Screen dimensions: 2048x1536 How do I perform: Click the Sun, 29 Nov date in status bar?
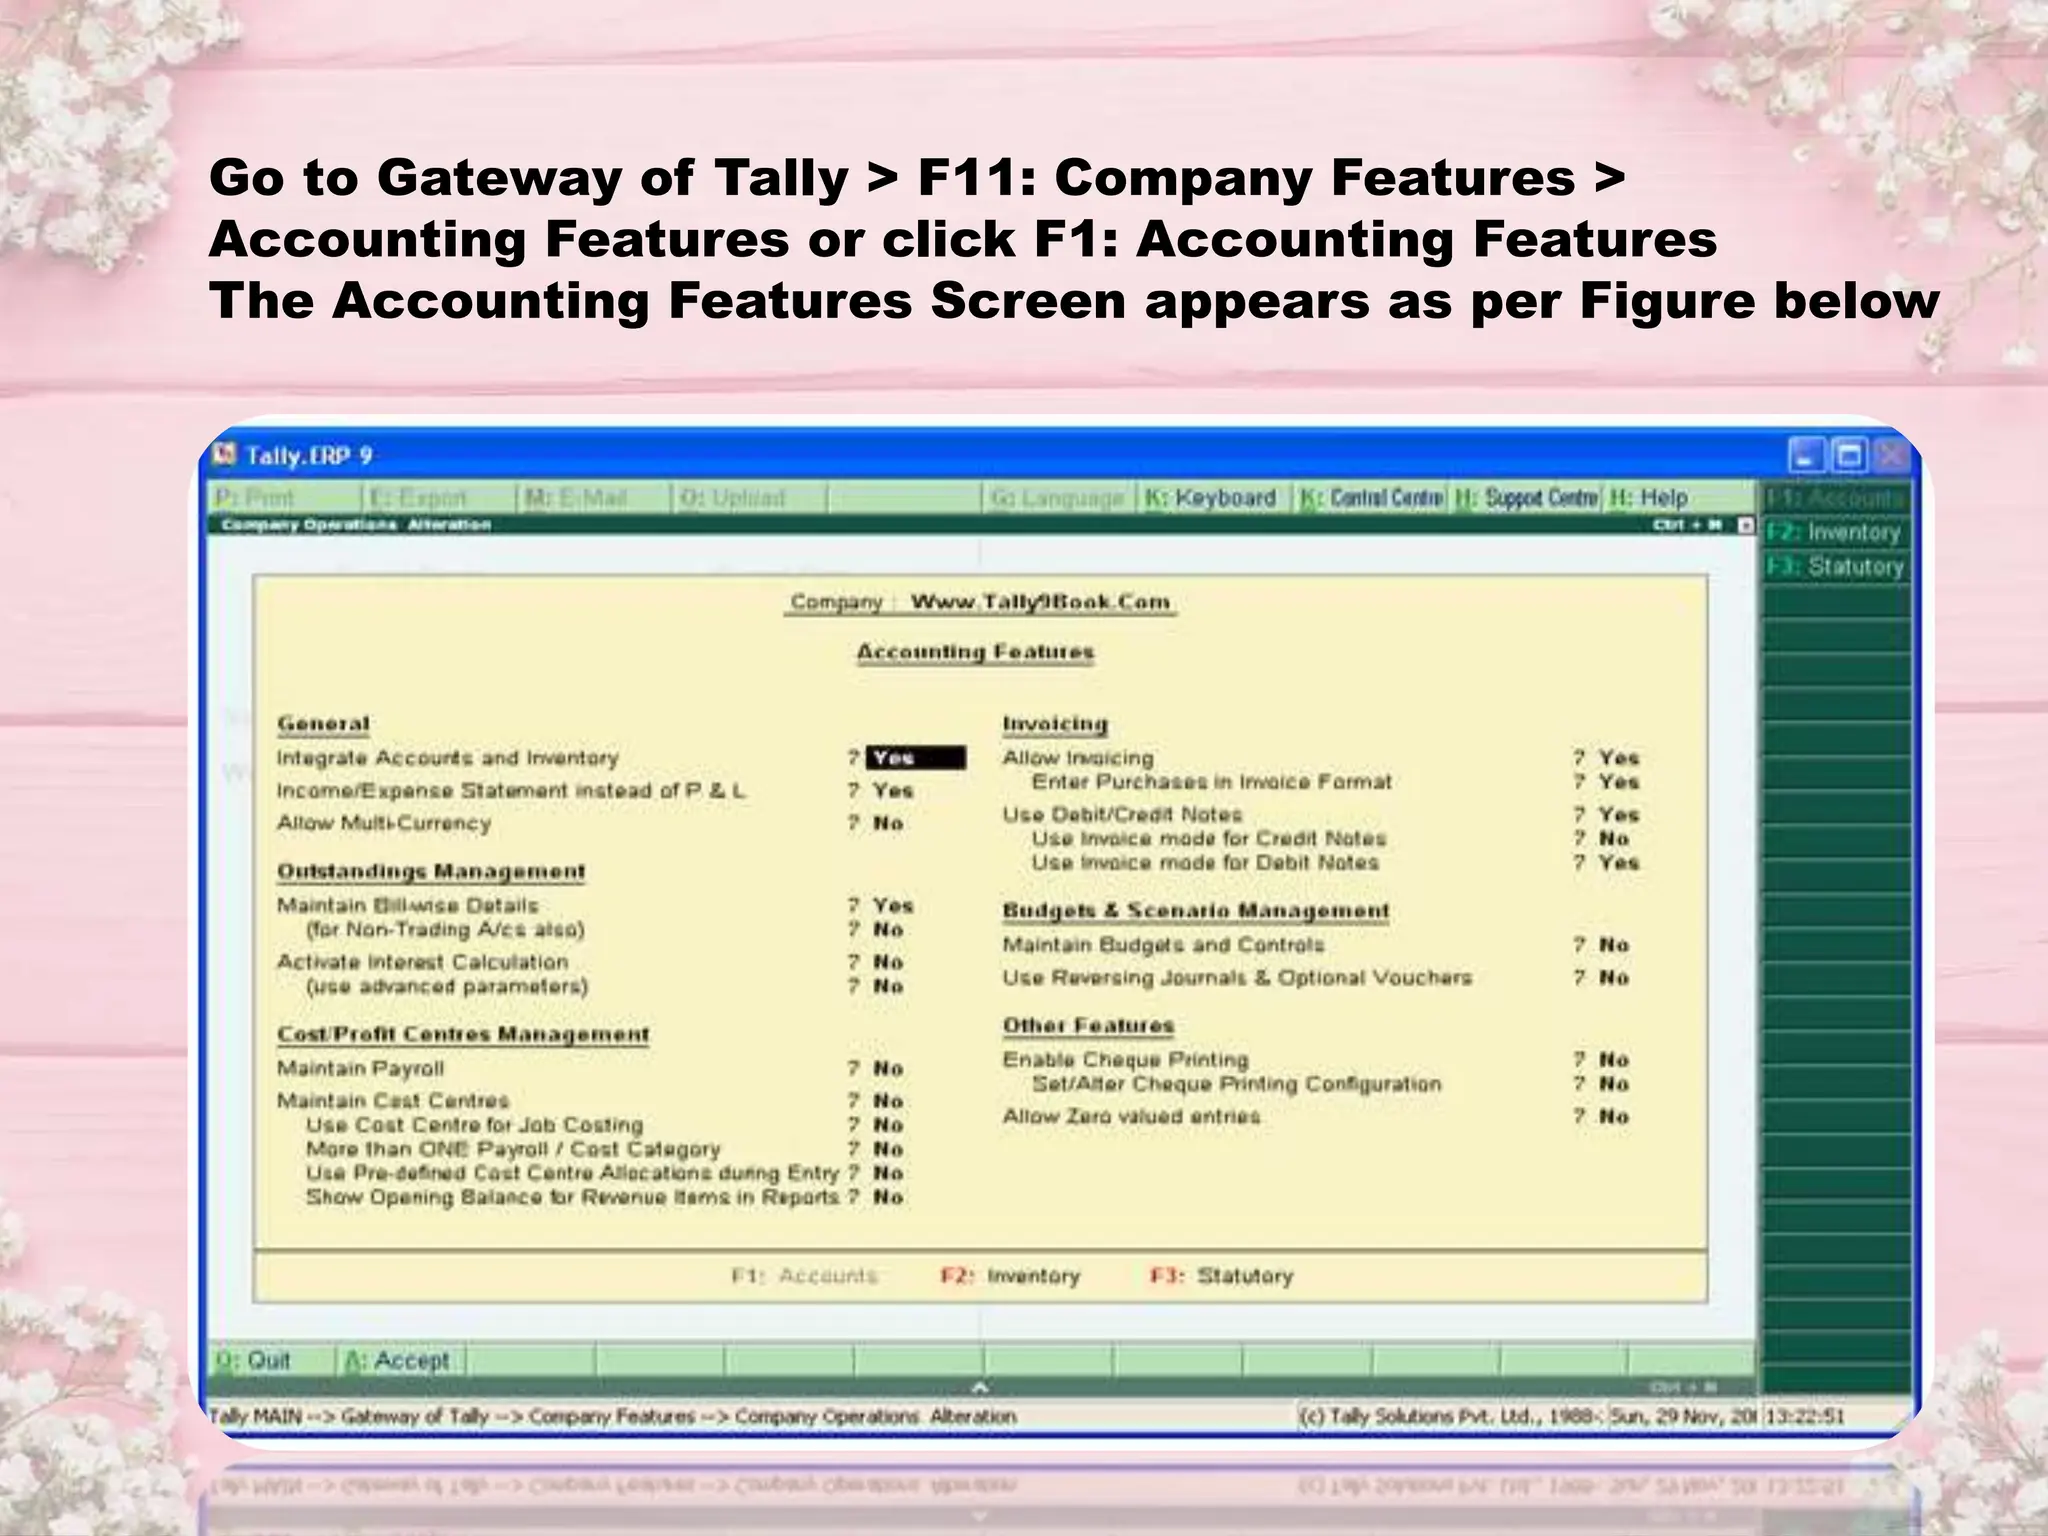(1682, 1417)
